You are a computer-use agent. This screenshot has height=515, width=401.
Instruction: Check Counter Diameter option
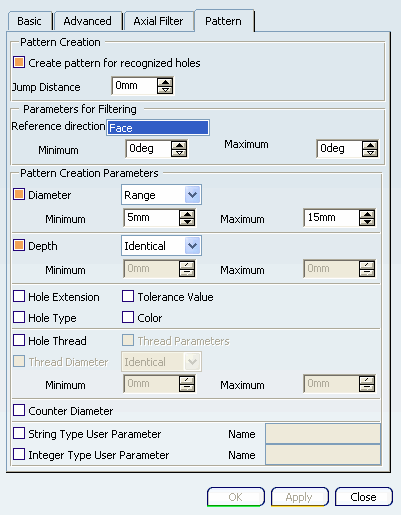coord(19,410)
